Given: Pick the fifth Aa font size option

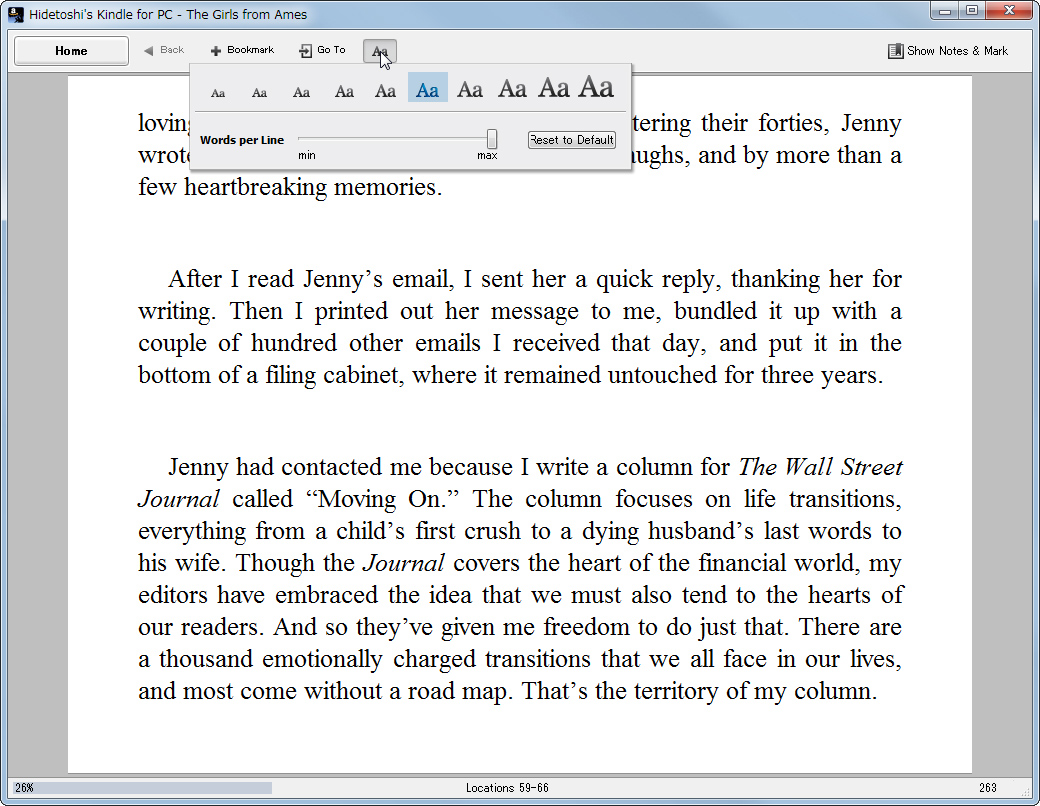Looking at the screenshot, I should click(385, 91).
